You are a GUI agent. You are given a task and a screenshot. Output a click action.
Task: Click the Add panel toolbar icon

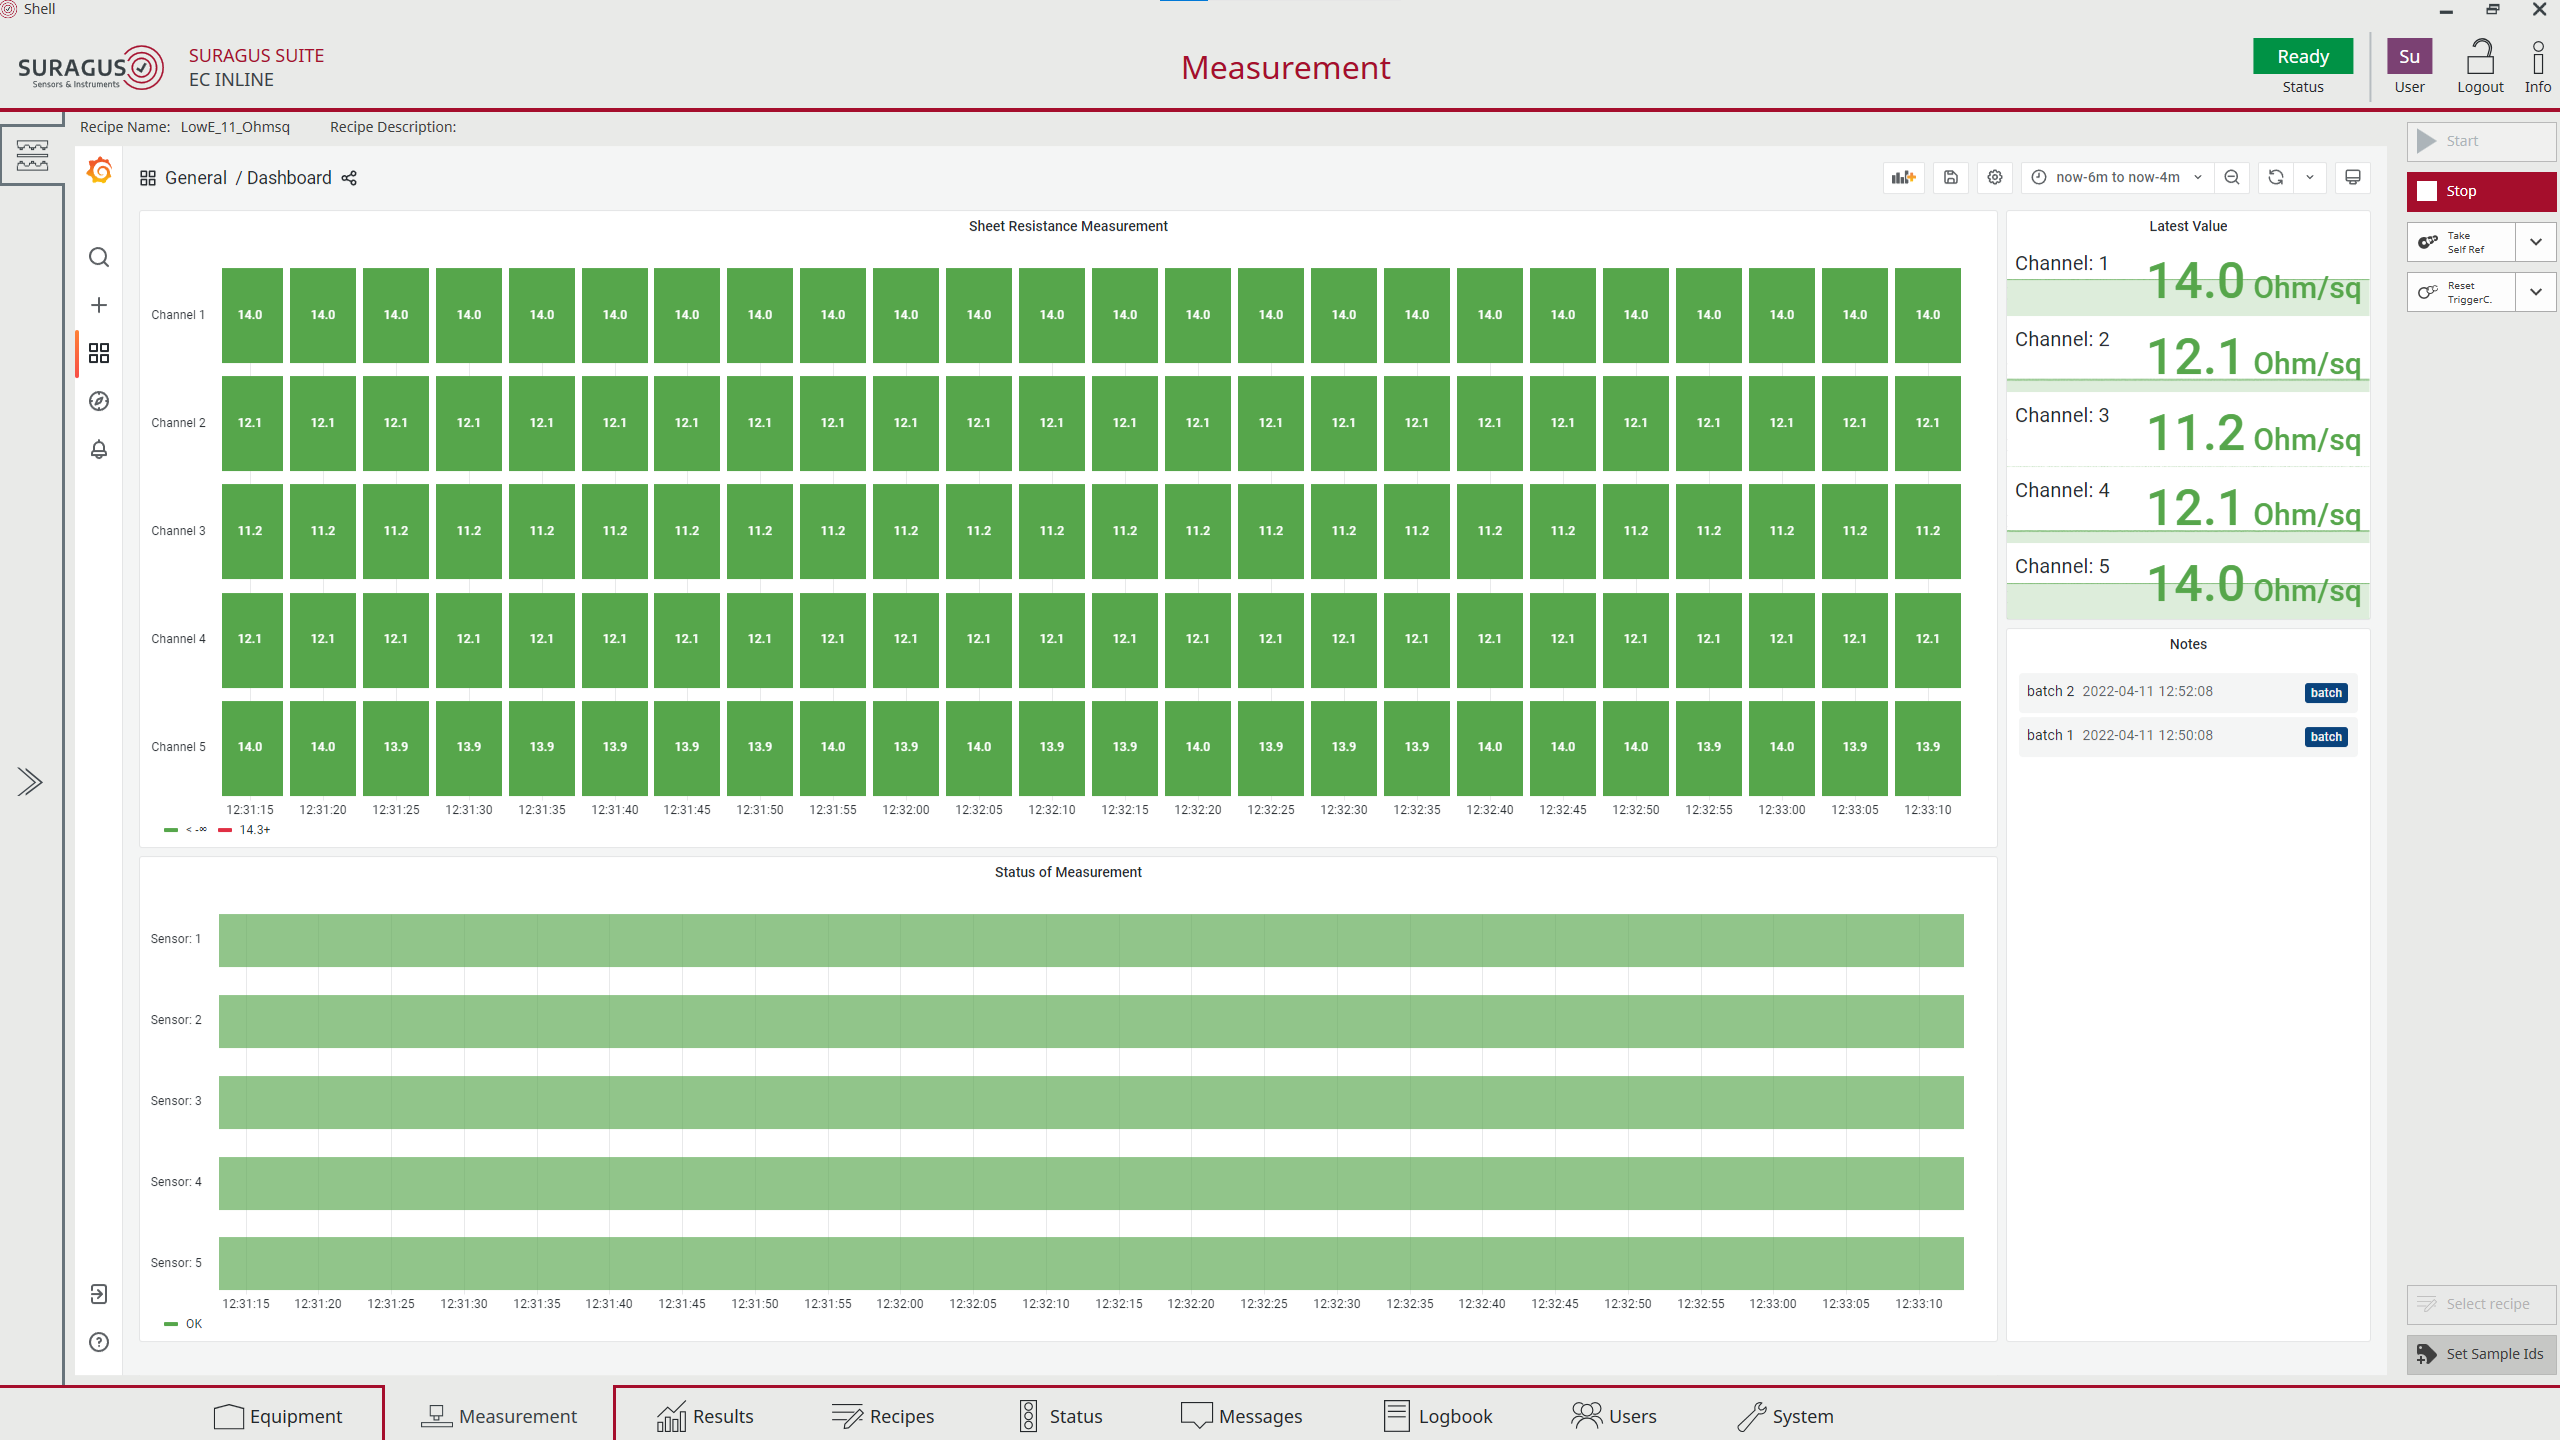click(1903, 177)
